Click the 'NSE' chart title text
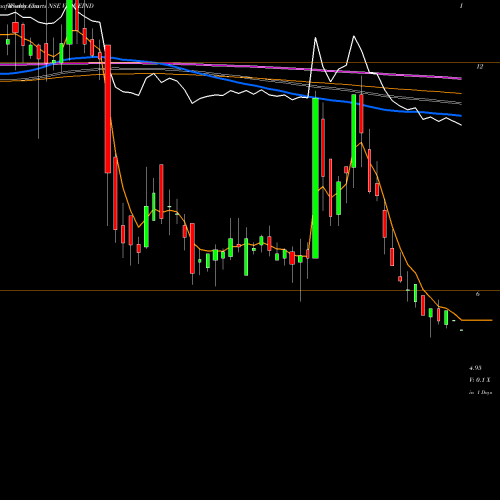Viewport: 500px width, 500px height. (x=54, y=6)
